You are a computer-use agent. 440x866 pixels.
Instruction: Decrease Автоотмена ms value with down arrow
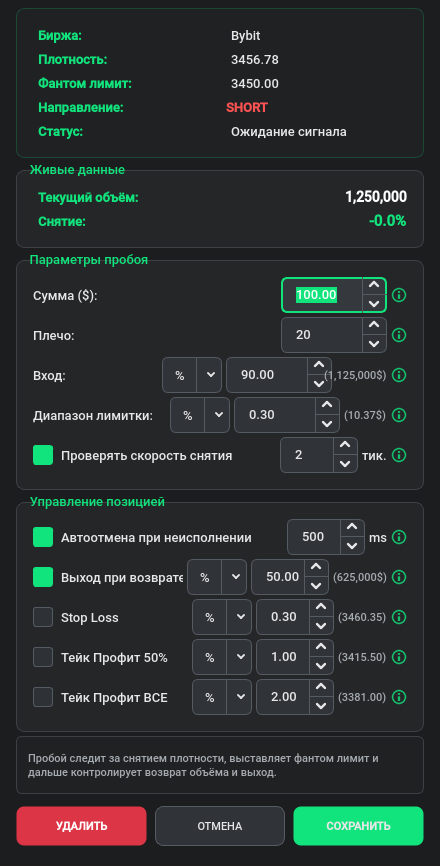352,546
